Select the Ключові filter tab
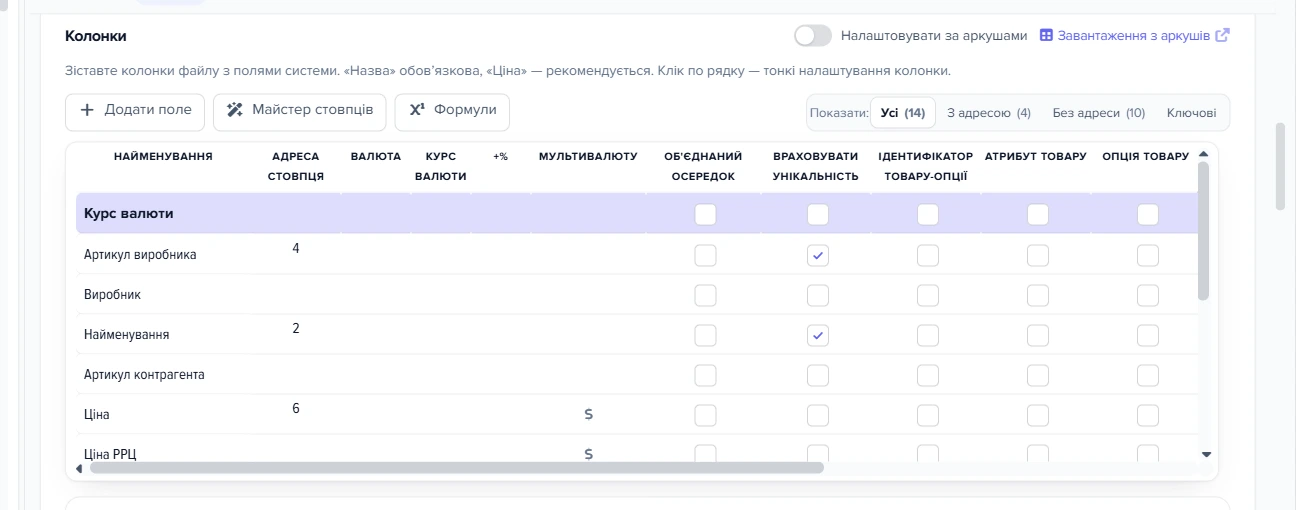1296x510 pixels. coord(1192,113)
